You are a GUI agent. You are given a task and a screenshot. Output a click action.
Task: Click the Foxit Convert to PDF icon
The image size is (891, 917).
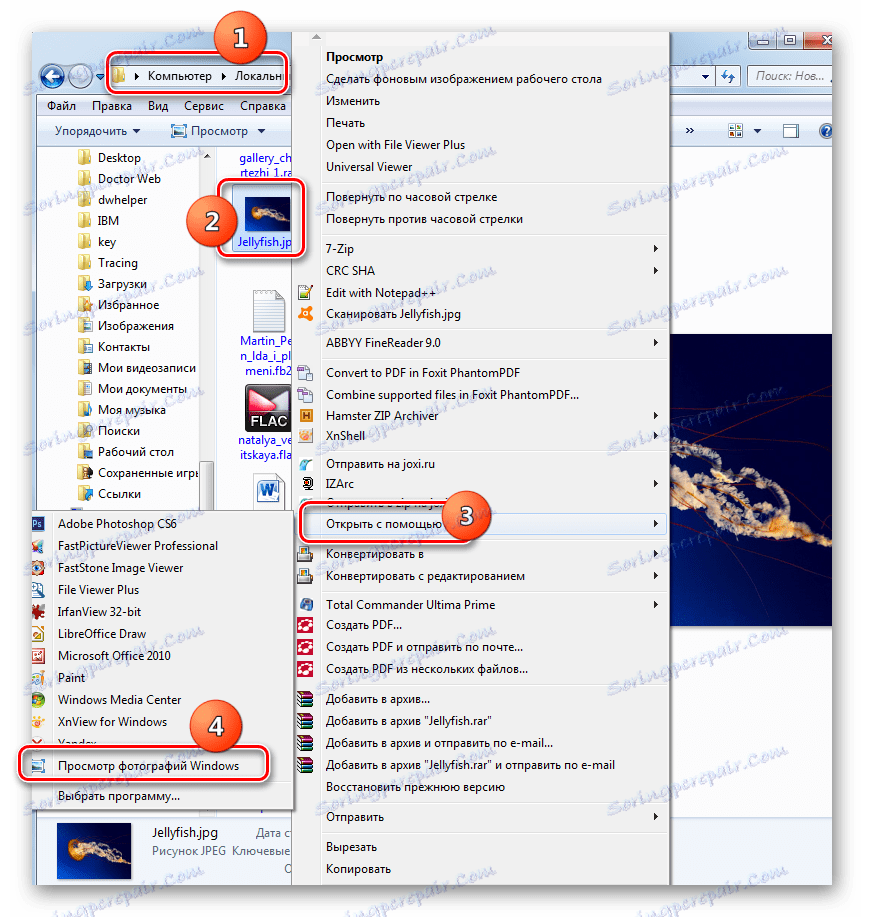click(x=305, y=373)
